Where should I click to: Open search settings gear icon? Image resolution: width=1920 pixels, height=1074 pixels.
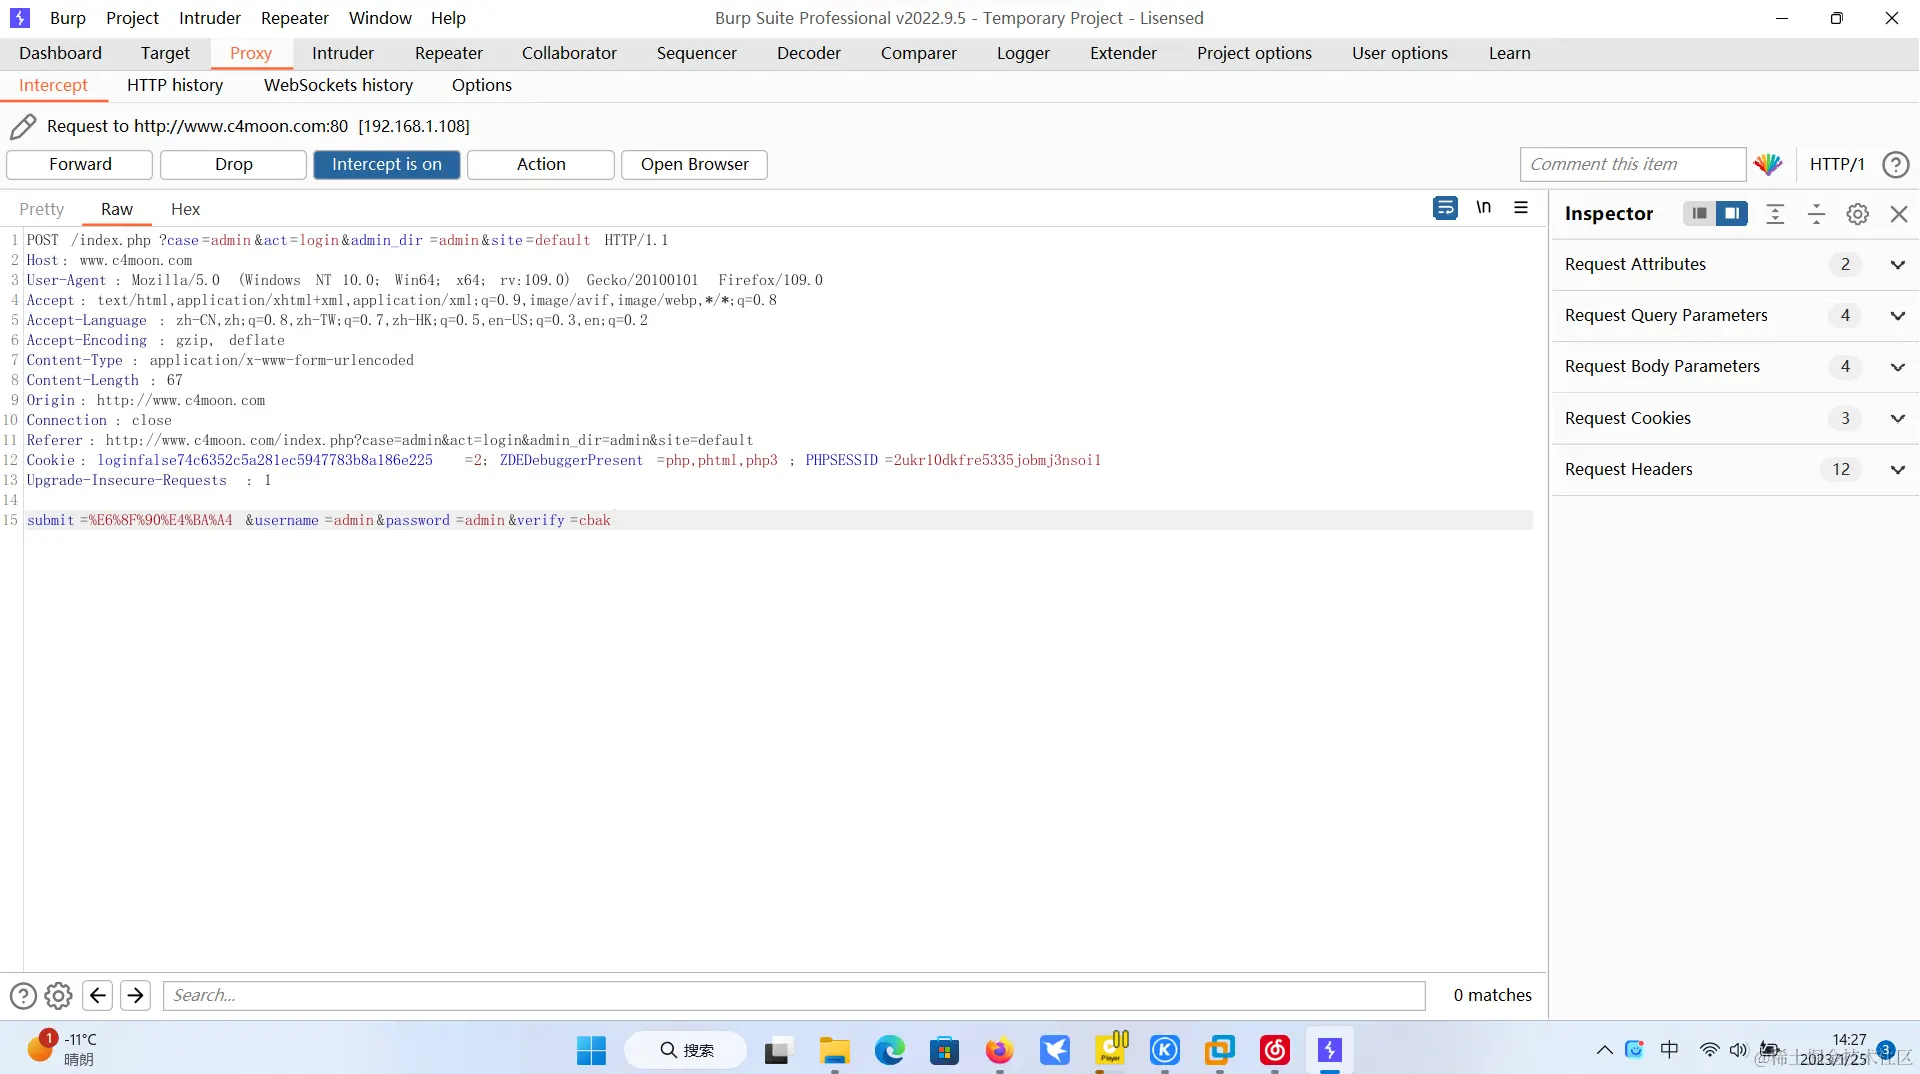[59, 995]
